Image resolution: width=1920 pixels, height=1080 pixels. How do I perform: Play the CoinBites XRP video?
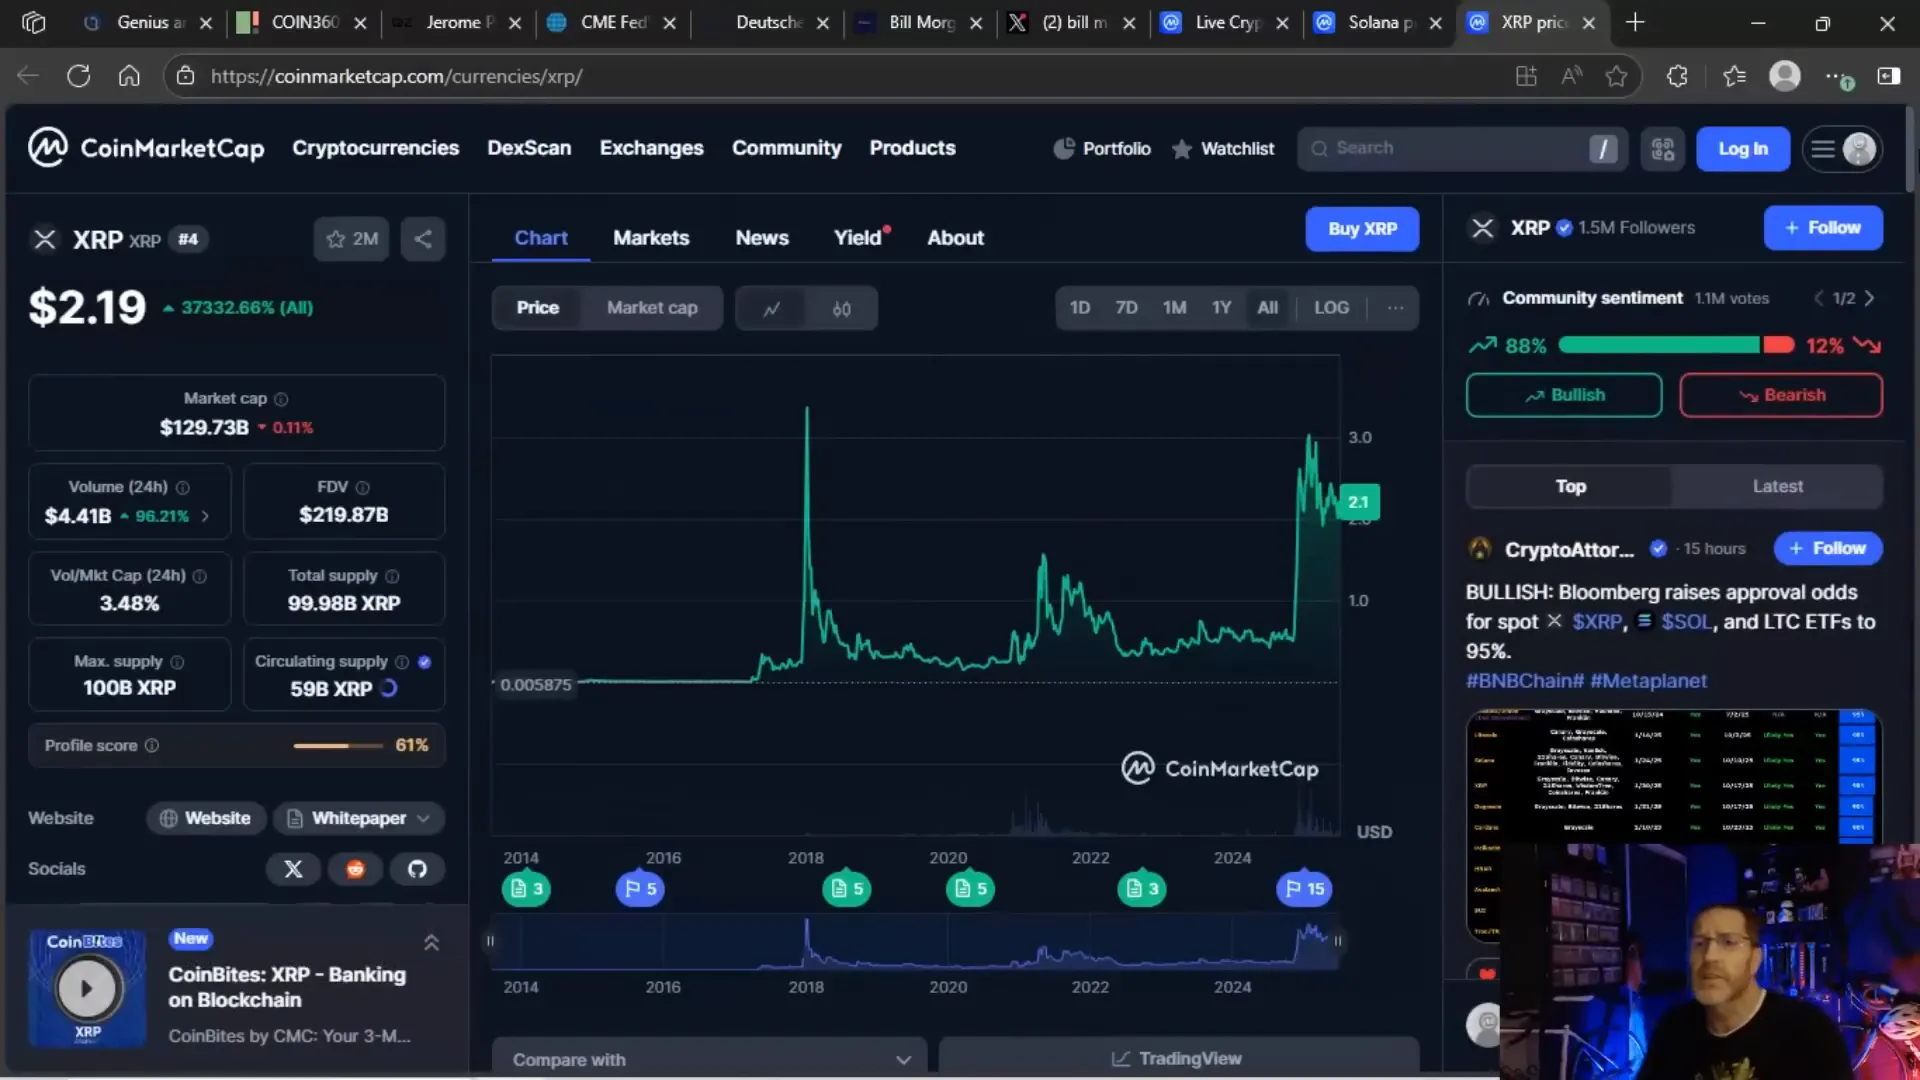(87, 988)
